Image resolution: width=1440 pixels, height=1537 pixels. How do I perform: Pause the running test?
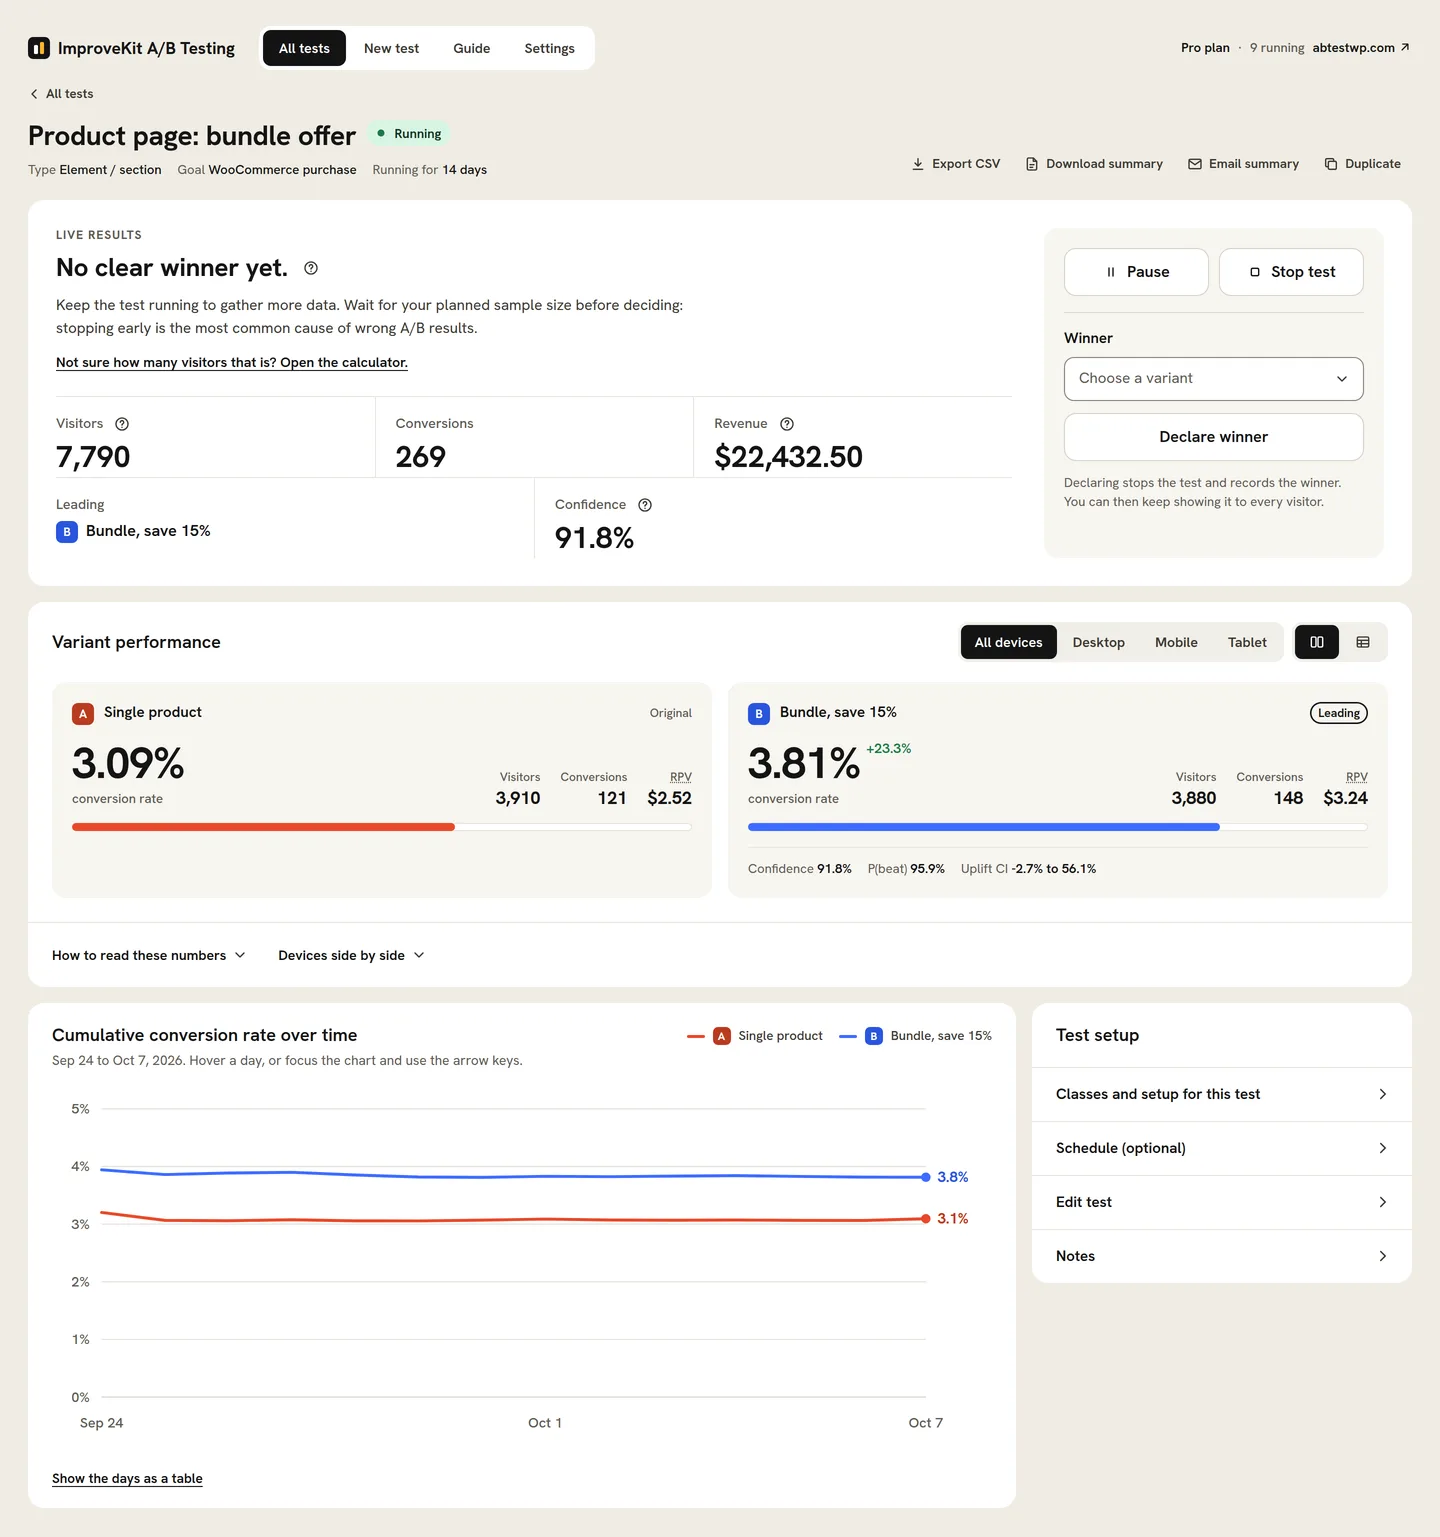[x=1136, y=272]
